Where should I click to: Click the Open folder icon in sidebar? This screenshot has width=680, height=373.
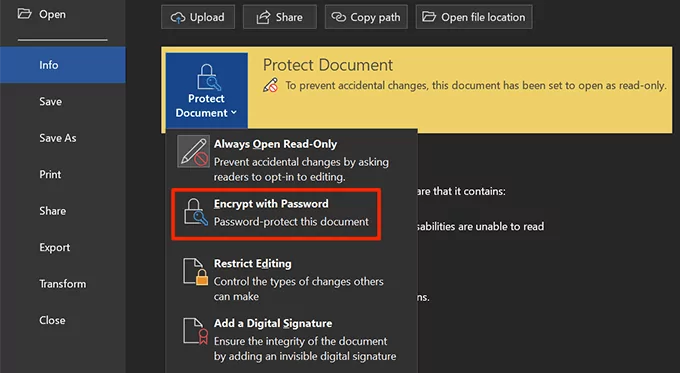24,14
